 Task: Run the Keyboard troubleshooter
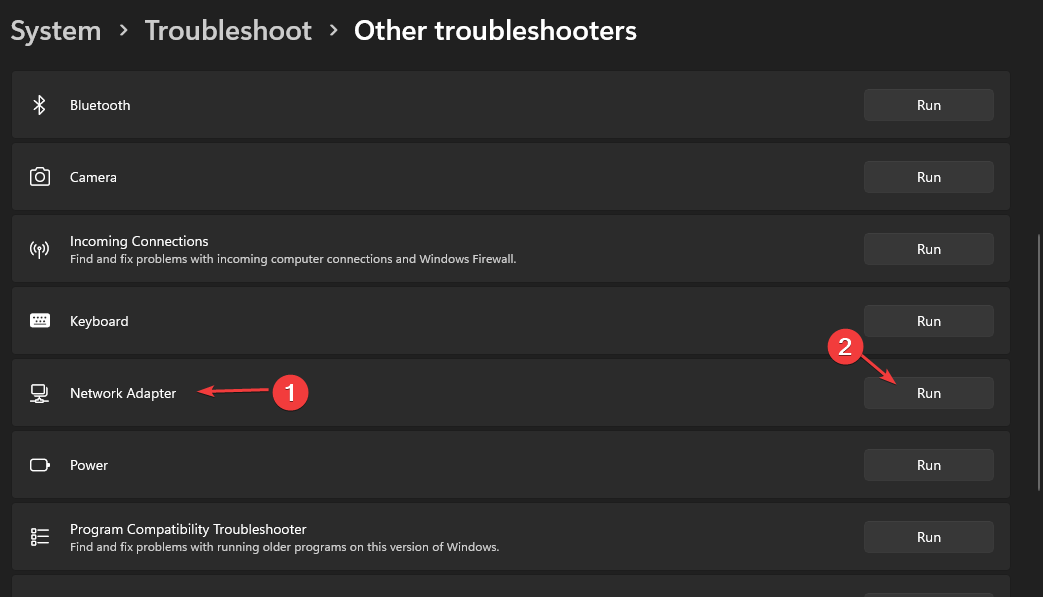click(x=928, y=321)
